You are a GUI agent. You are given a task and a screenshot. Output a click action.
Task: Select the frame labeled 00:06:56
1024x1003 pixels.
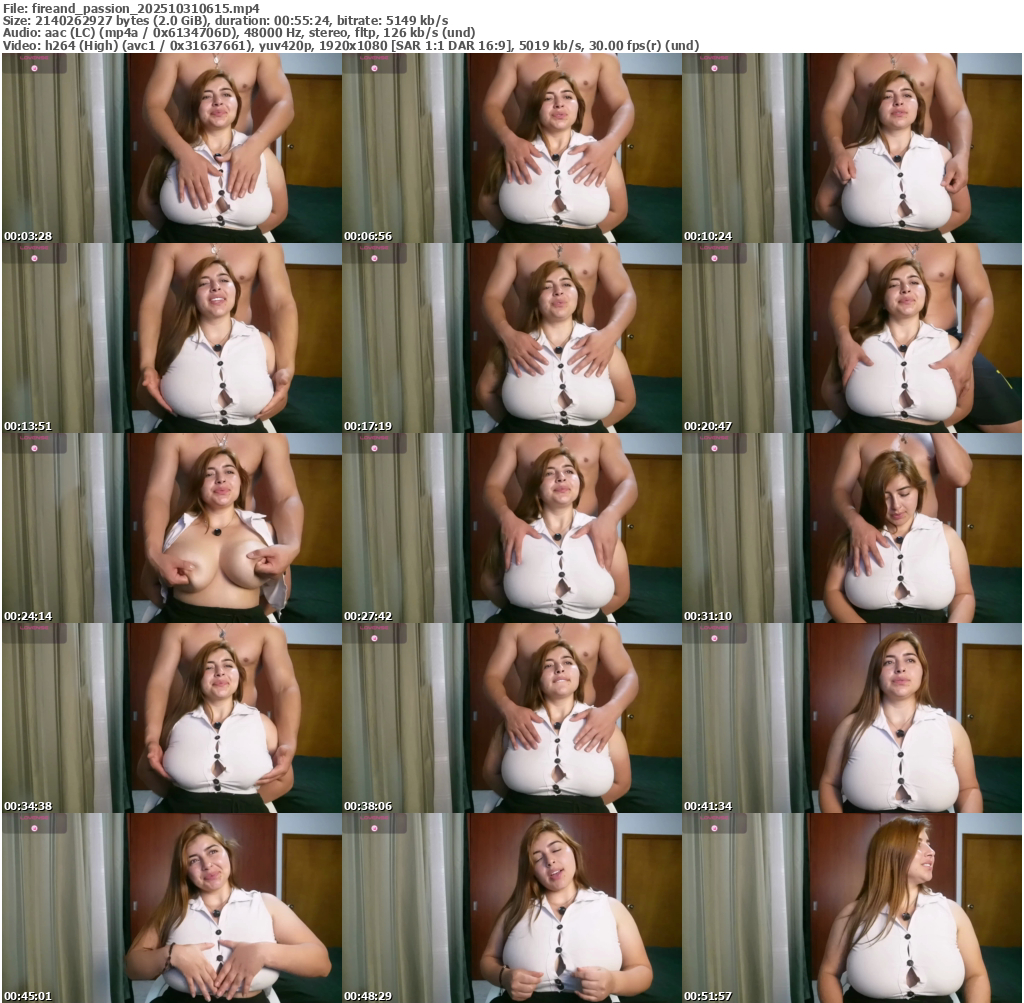(511, 148)
